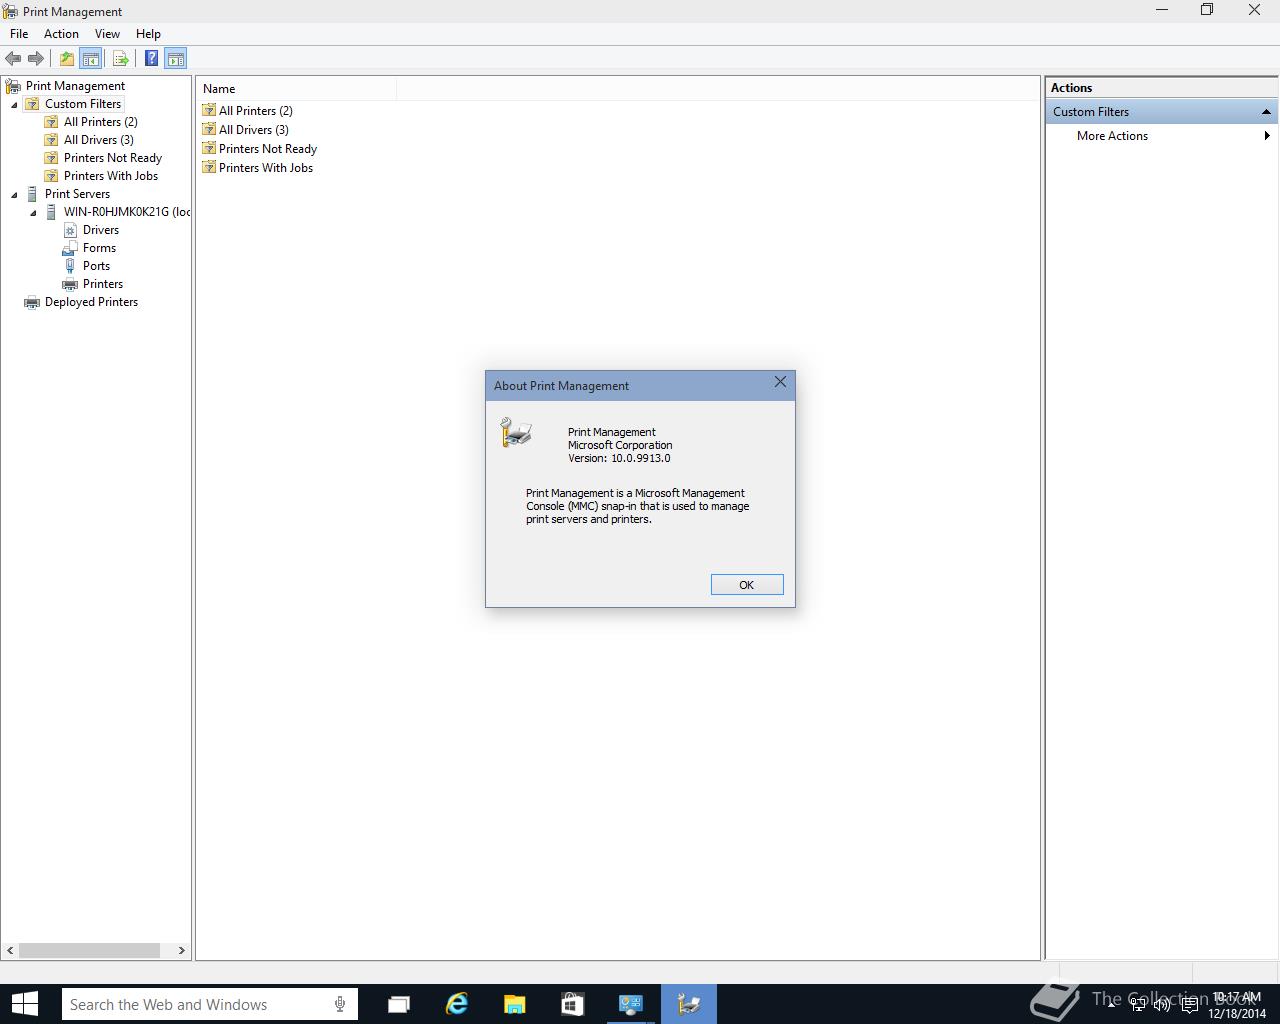Click OK in the About Print Management dialog

coord(746,585)
